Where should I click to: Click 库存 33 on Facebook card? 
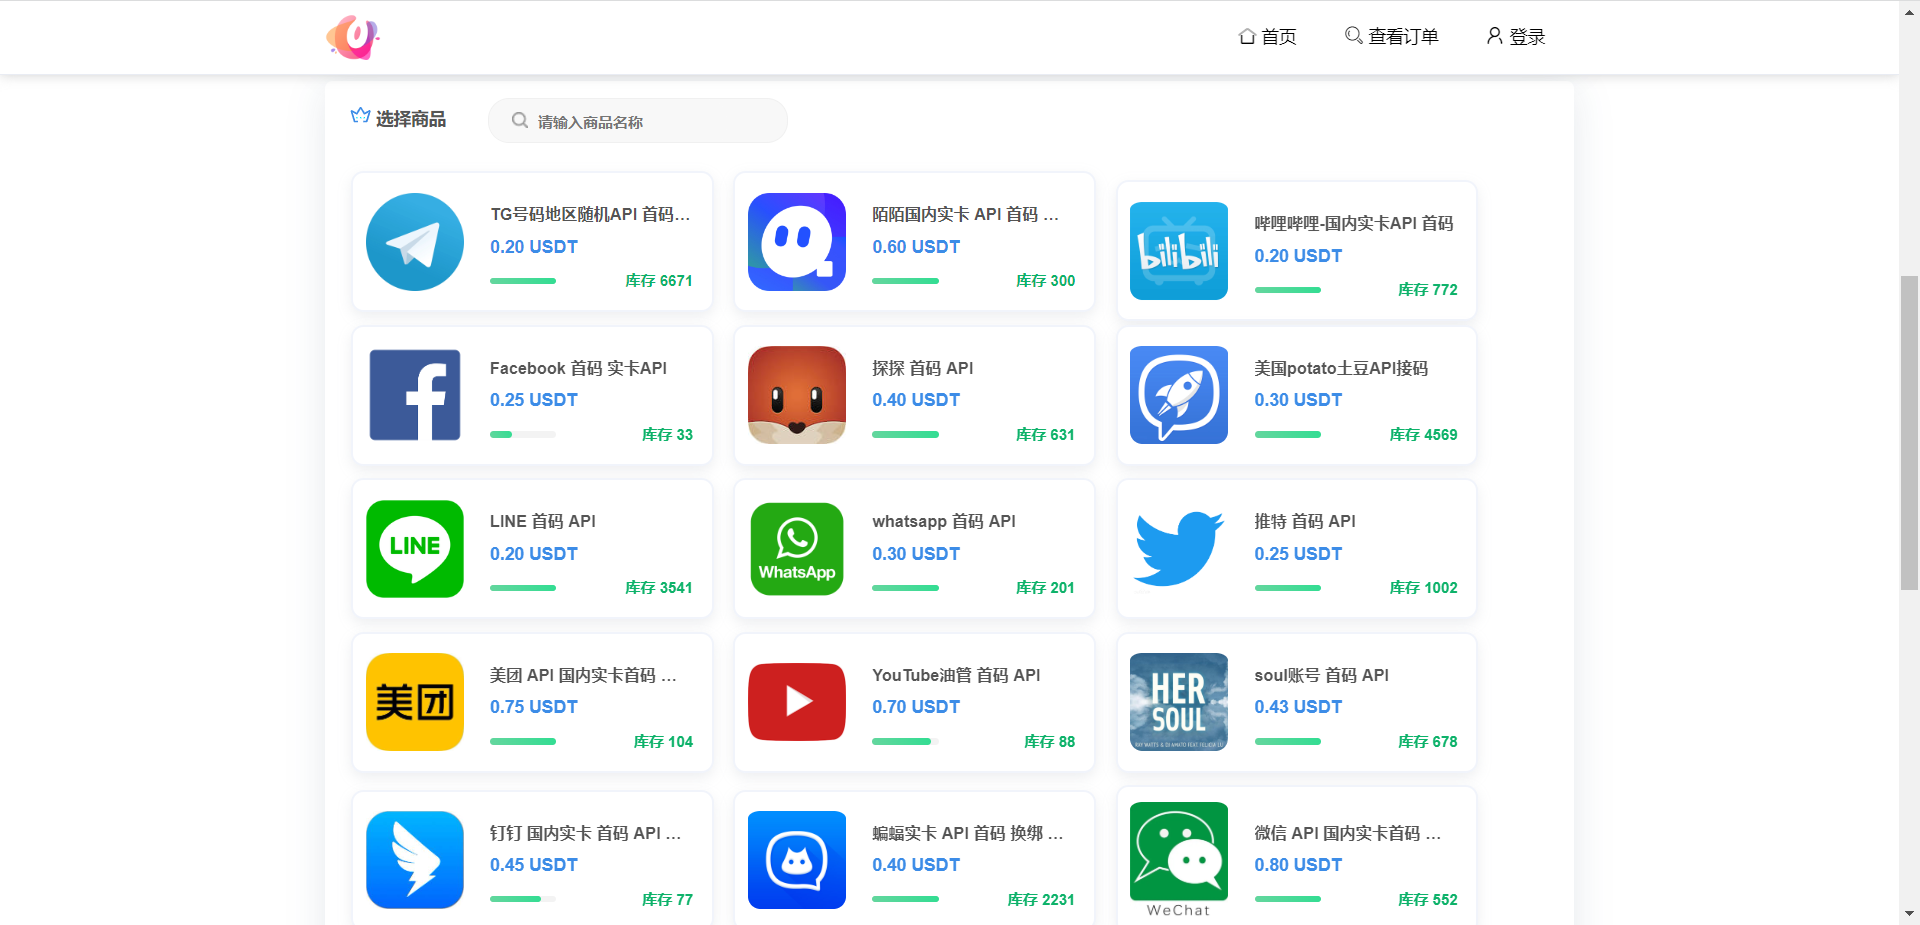(667, 435)
